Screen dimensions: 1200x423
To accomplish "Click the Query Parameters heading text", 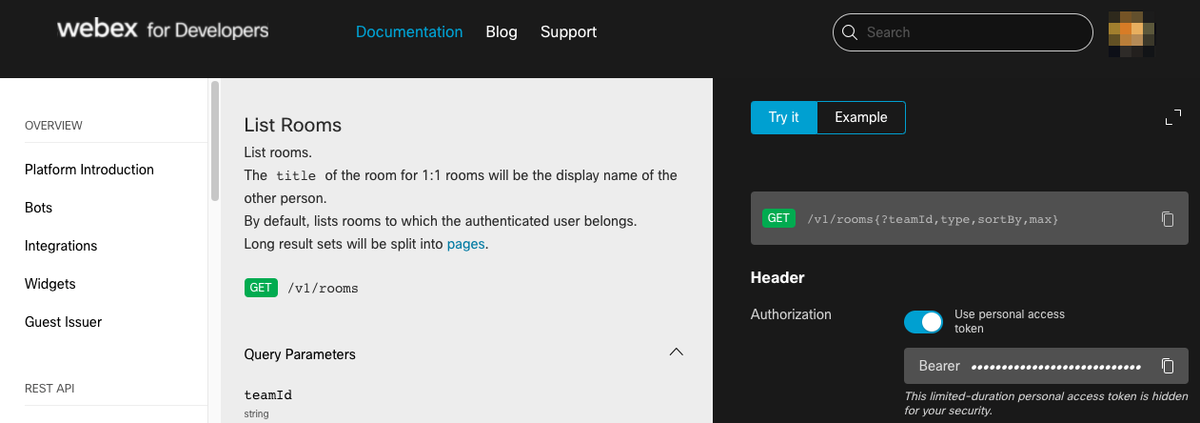I will [x=300, y=354].
